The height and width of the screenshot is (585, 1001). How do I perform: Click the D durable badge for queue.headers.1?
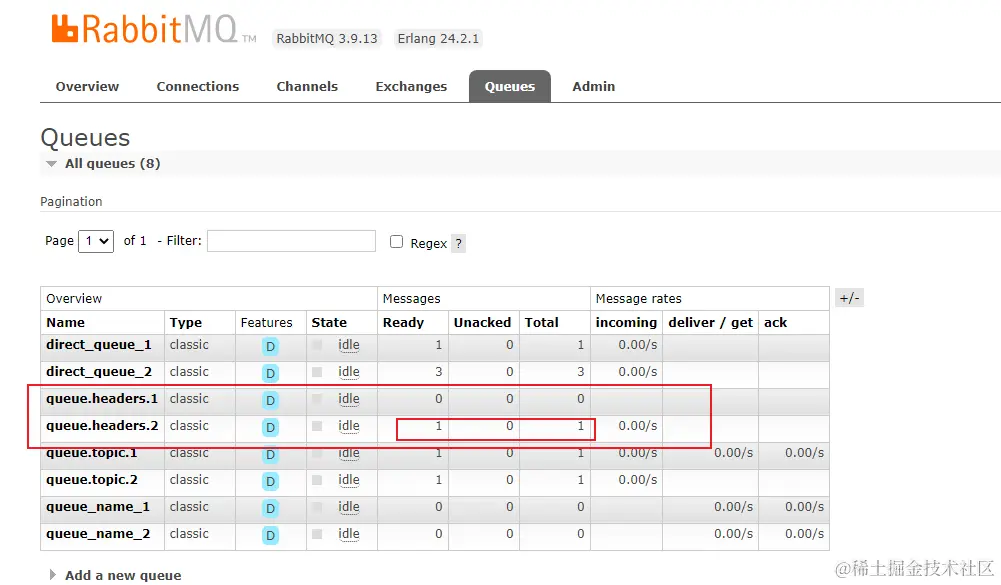tap(270, 400)
